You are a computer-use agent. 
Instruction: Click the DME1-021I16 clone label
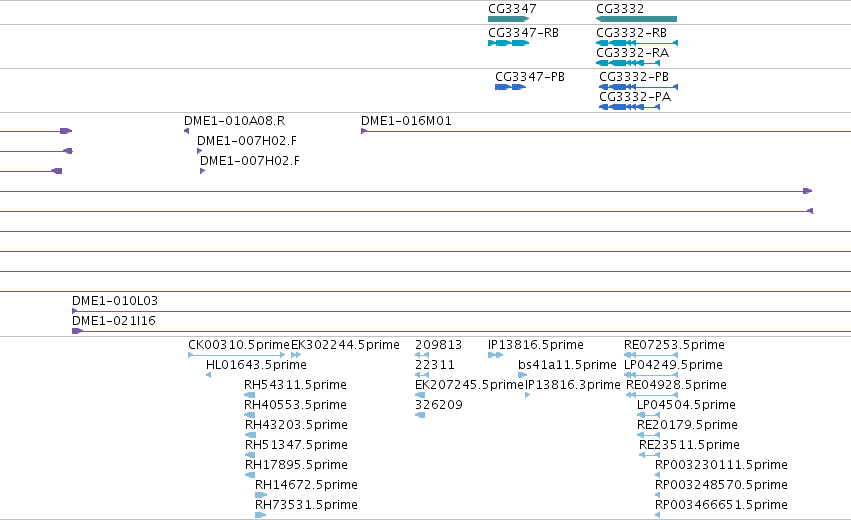[114, 320]
